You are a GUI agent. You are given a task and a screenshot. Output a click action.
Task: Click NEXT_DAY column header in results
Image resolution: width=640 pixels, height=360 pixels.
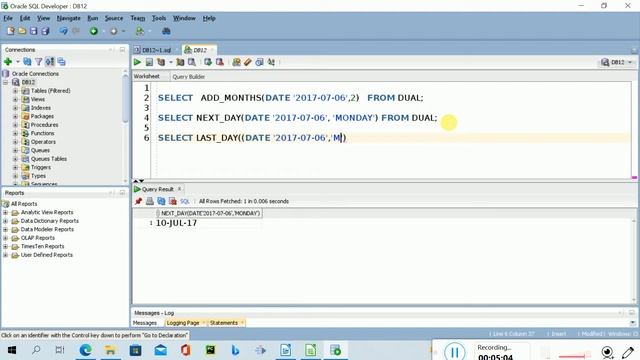click(x=210, y=213)
